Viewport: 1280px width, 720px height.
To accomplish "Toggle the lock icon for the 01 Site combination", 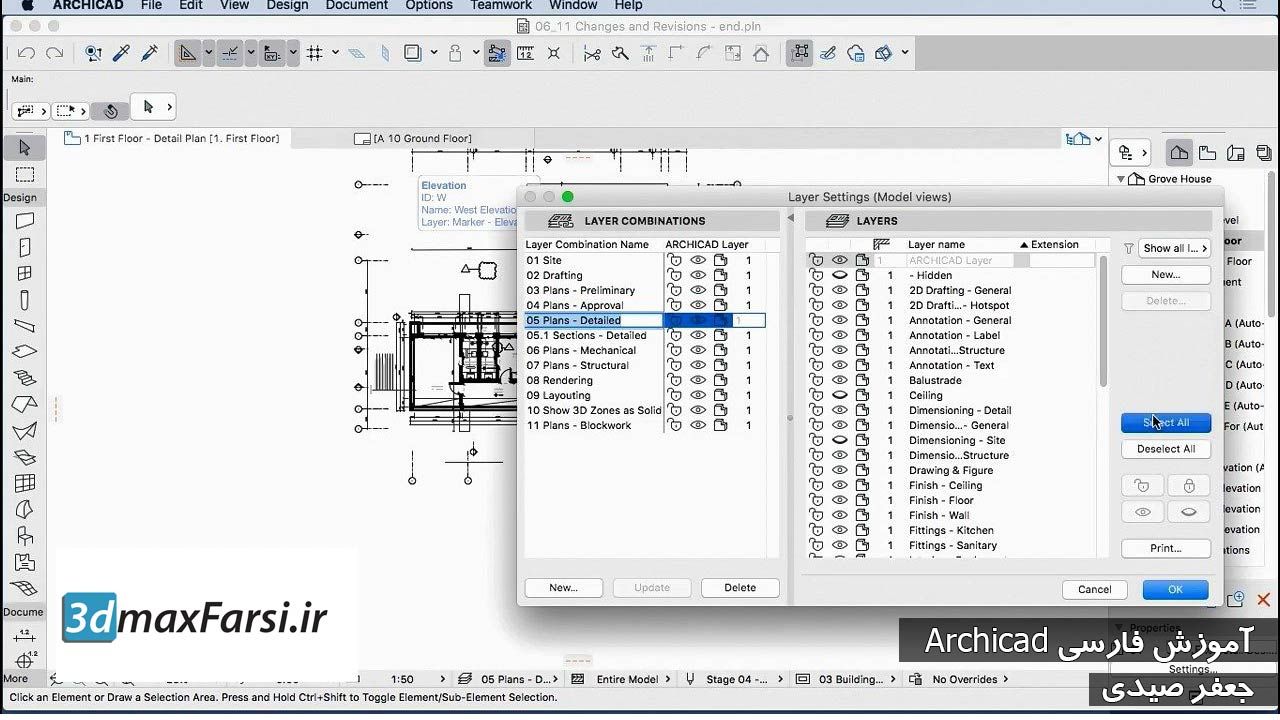I will pos(675,261).
